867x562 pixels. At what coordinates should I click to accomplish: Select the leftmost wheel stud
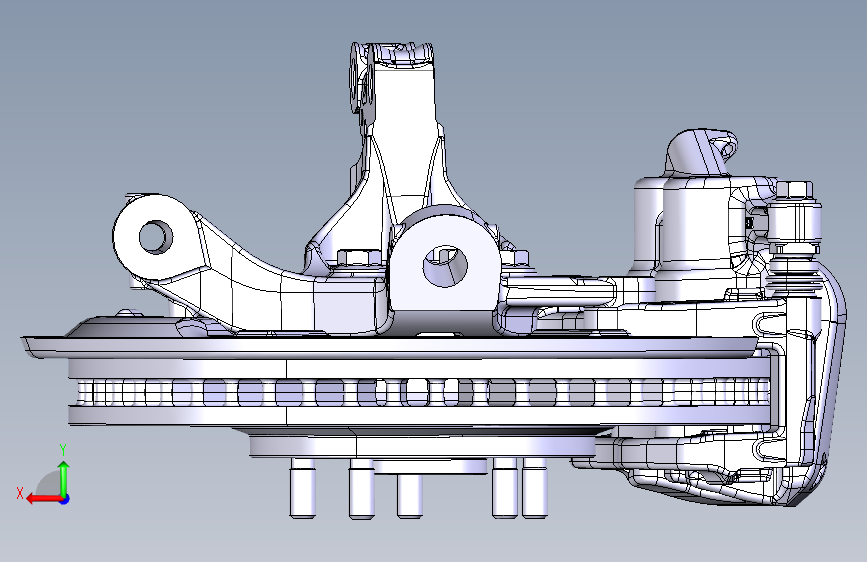302,488
